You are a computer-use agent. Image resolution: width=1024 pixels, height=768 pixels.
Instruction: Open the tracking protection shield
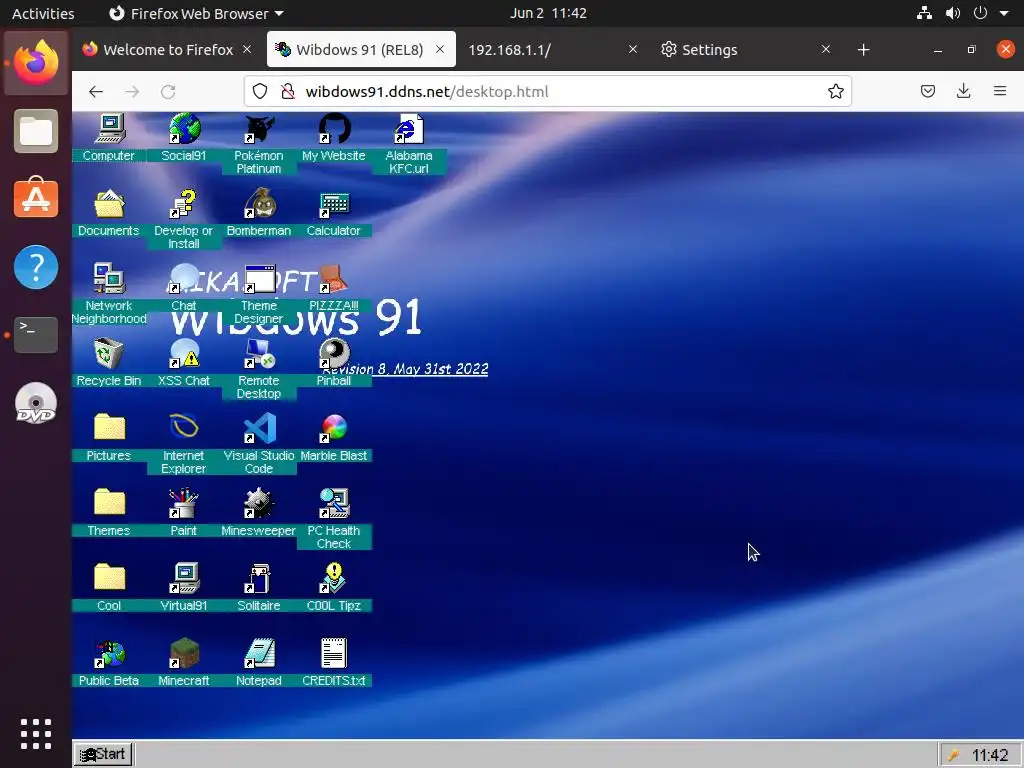point(260,91)
